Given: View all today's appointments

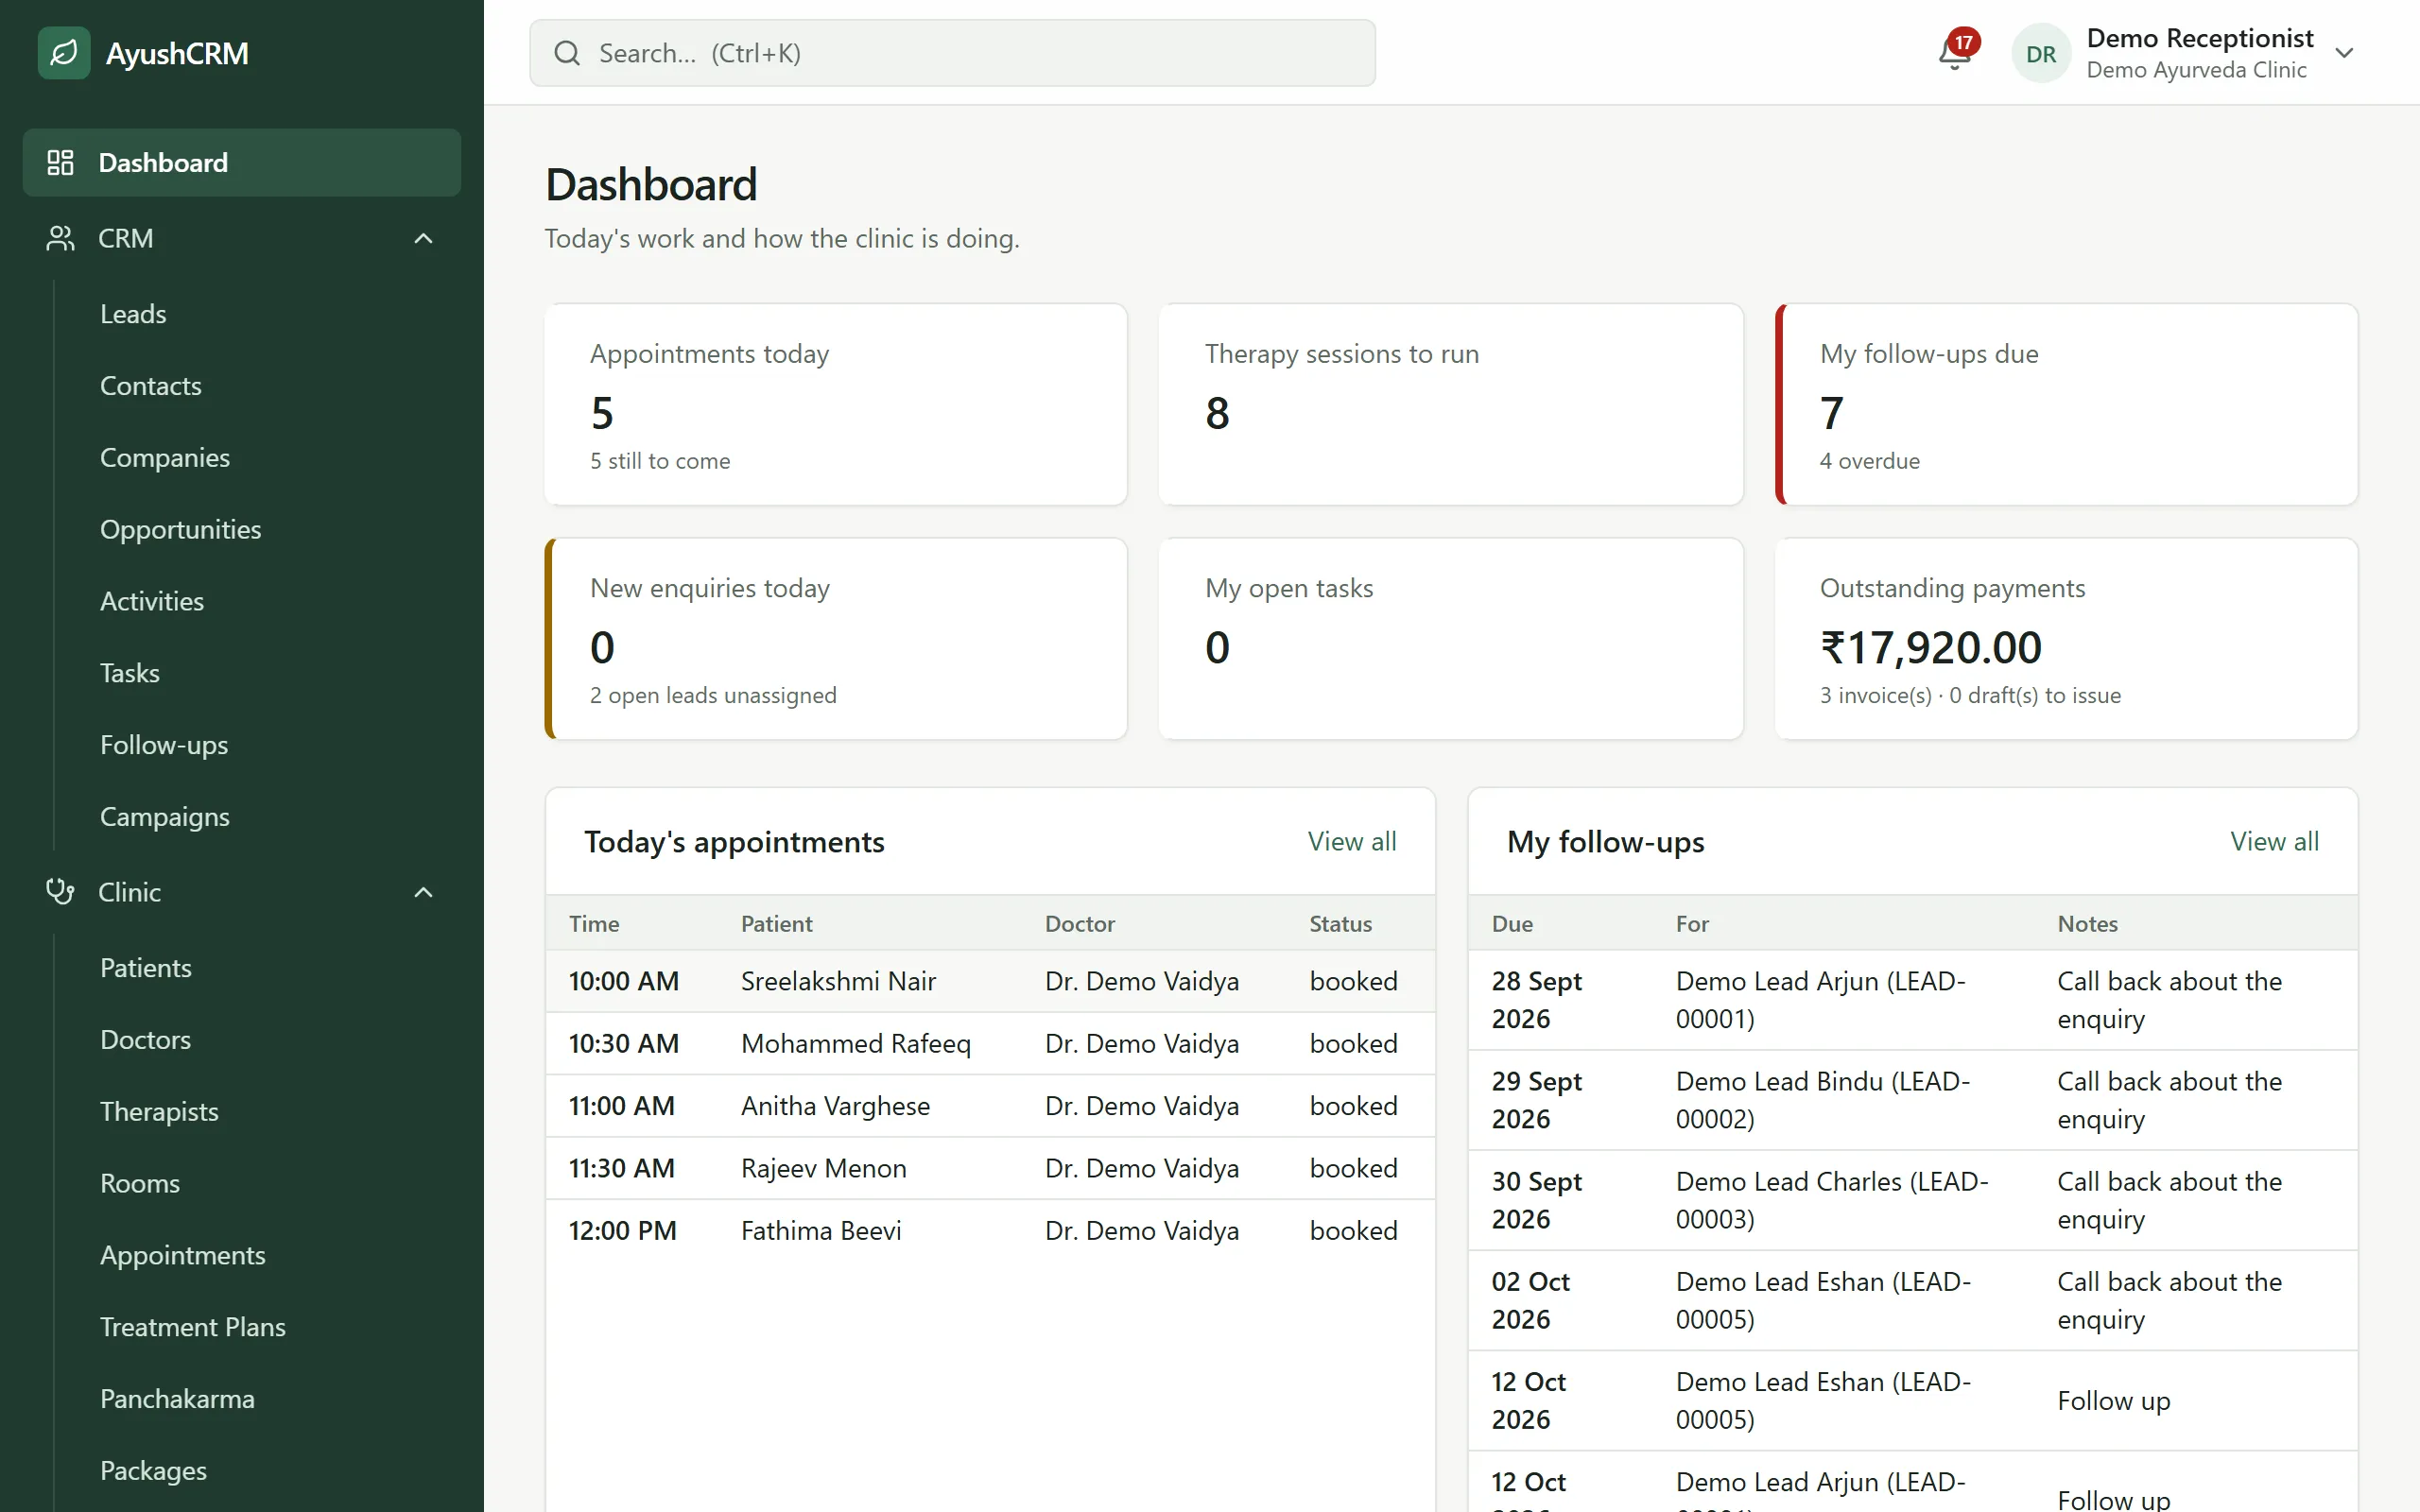Looking at the screenshot, I should 1352,842.
